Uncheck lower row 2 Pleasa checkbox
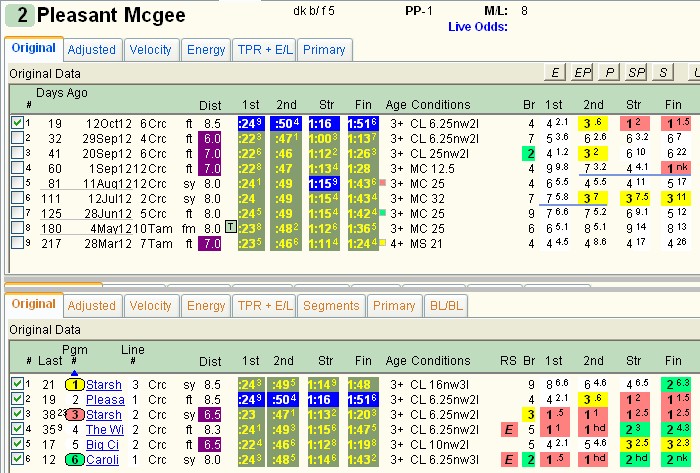700x473 pixels. pyautogui.click(x=17, y=399)
